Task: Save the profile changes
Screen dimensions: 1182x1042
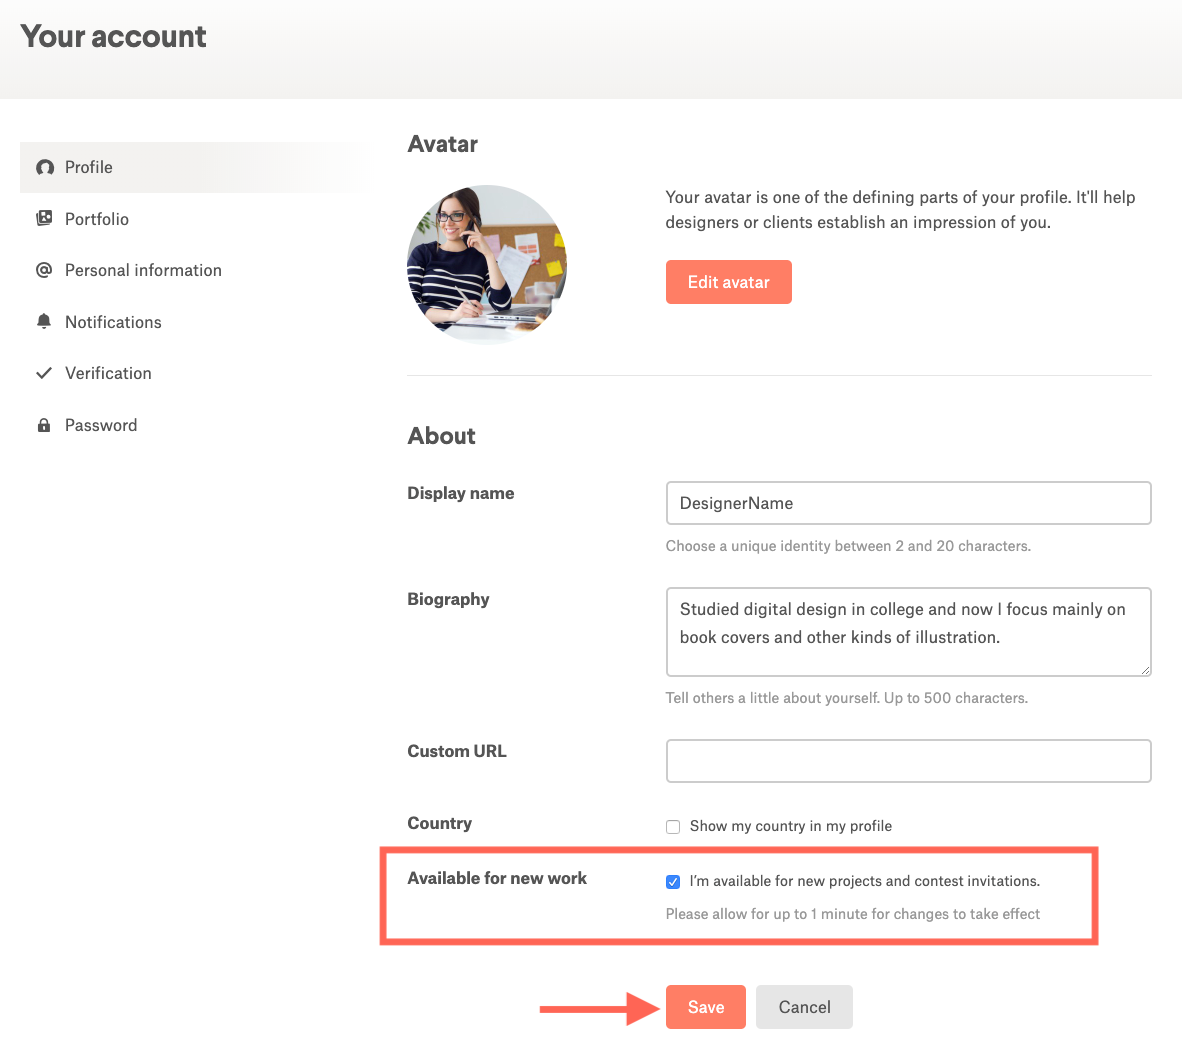Action: 705,1007
